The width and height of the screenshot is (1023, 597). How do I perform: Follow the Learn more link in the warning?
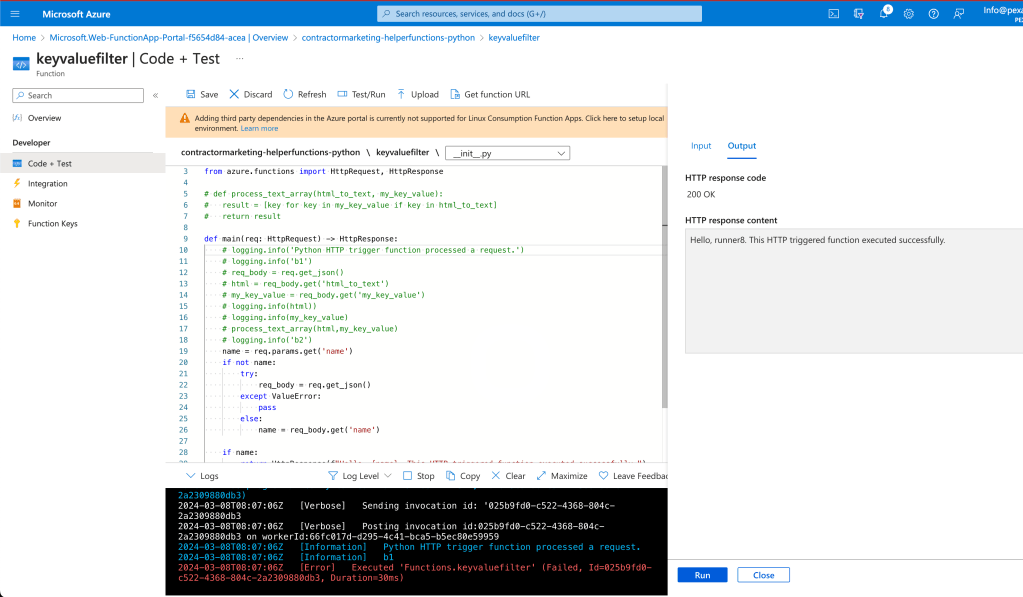point(259,129)
